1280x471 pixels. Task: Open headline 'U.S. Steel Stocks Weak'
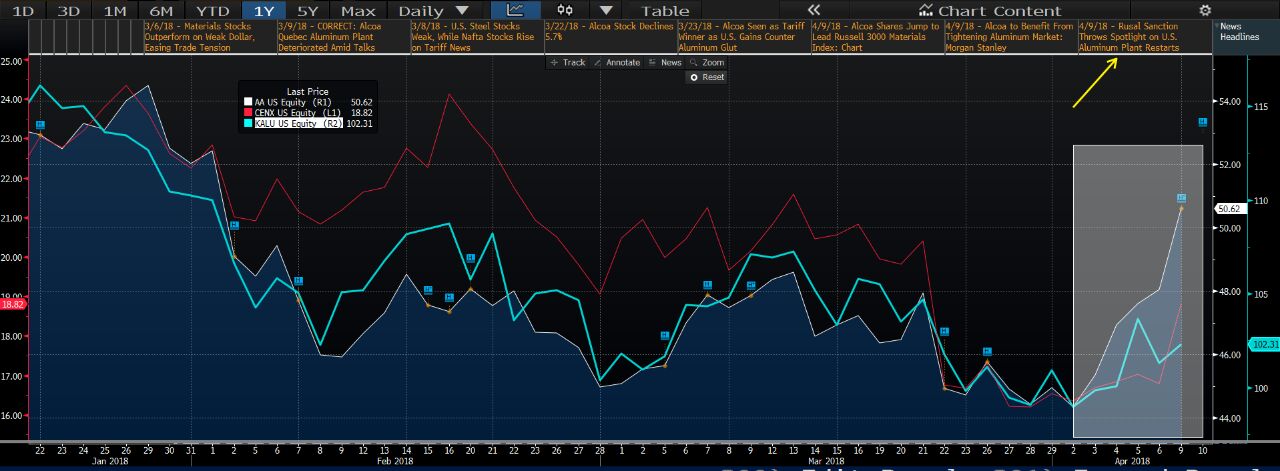[x=475, y=36]
